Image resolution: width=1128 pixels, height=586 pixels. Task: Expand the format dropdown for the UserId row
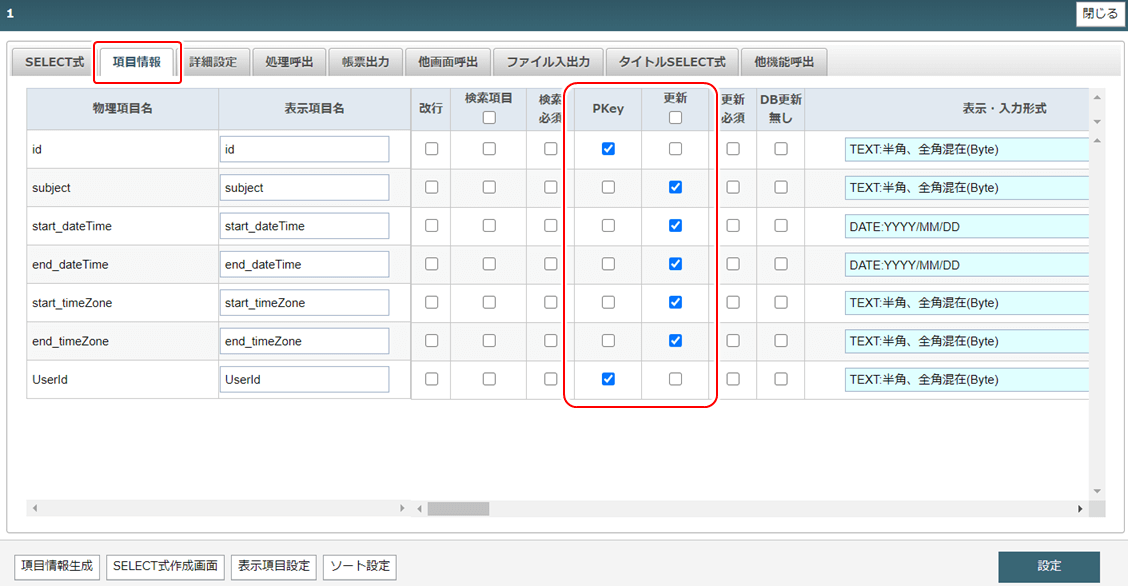coord(966,379)
